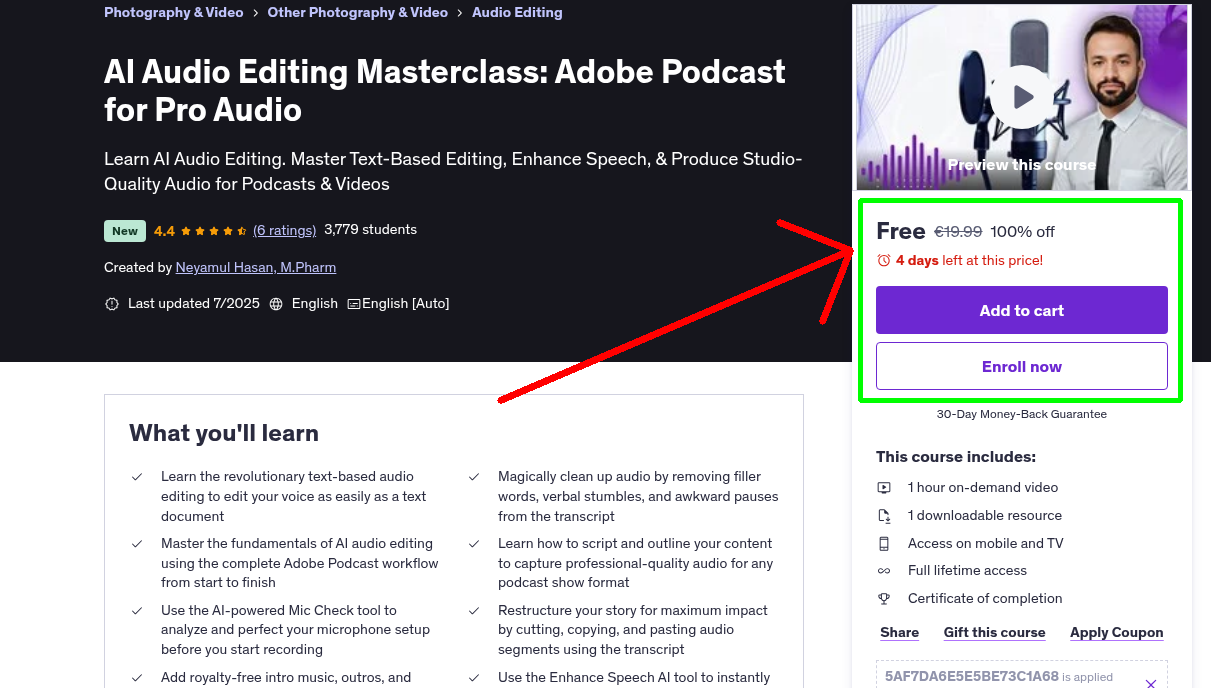The image size is (1211, 688).
Task: Click the checkmark beside script and outline item
Action: click(x=474, y=544)
